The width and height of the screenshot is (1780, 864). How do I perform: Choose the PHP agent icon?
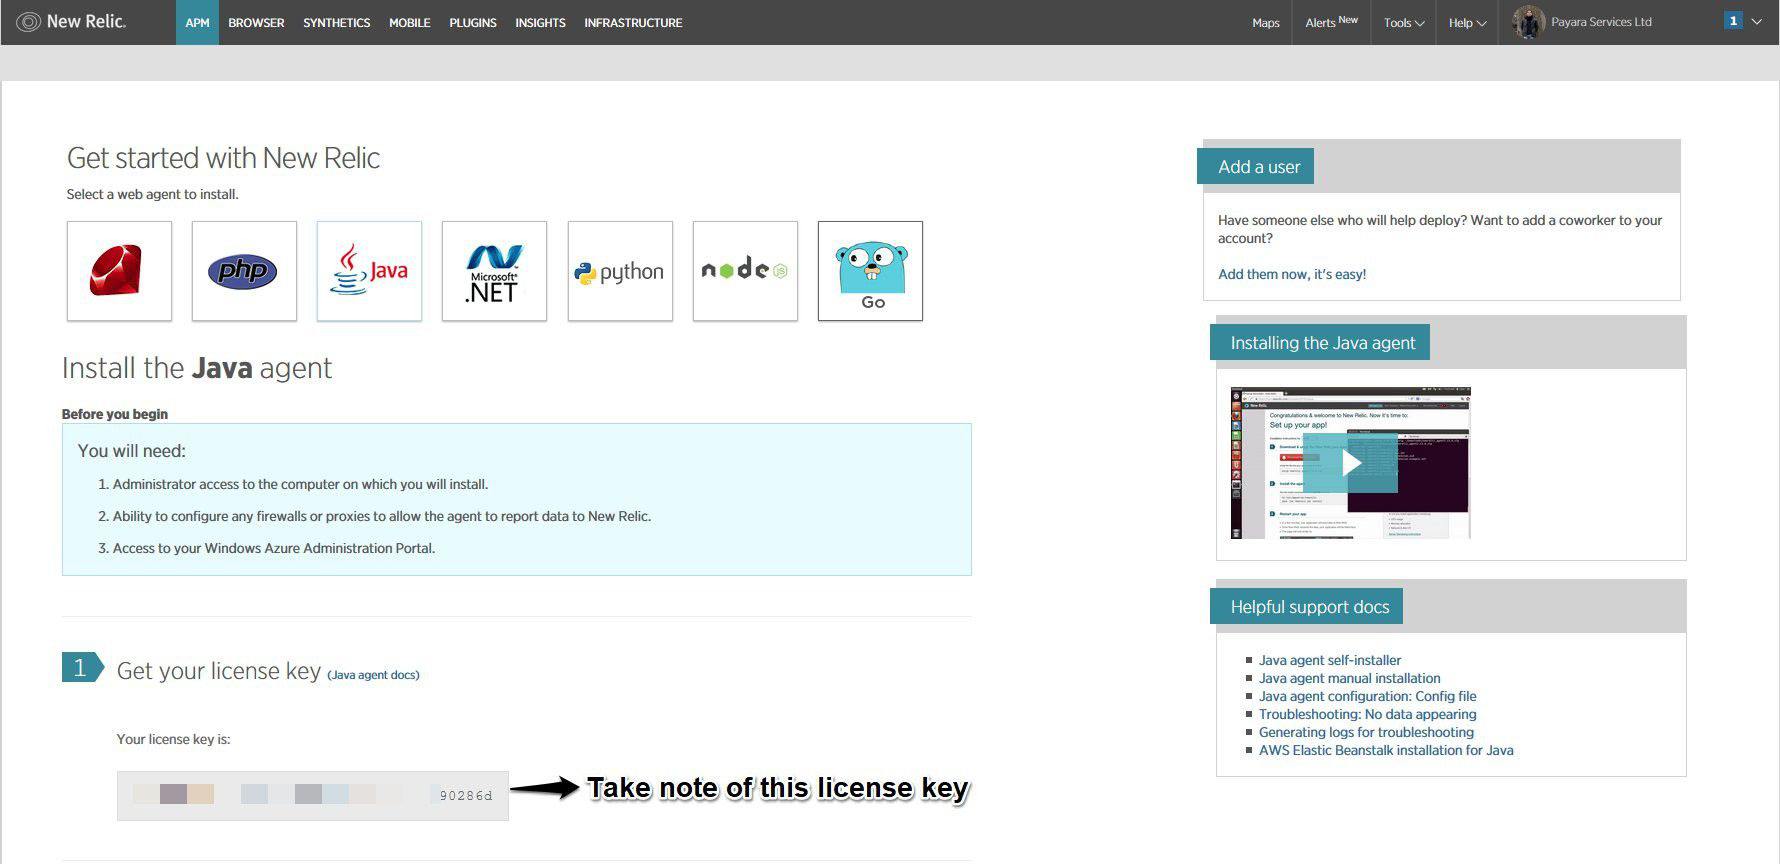point(244,271)
